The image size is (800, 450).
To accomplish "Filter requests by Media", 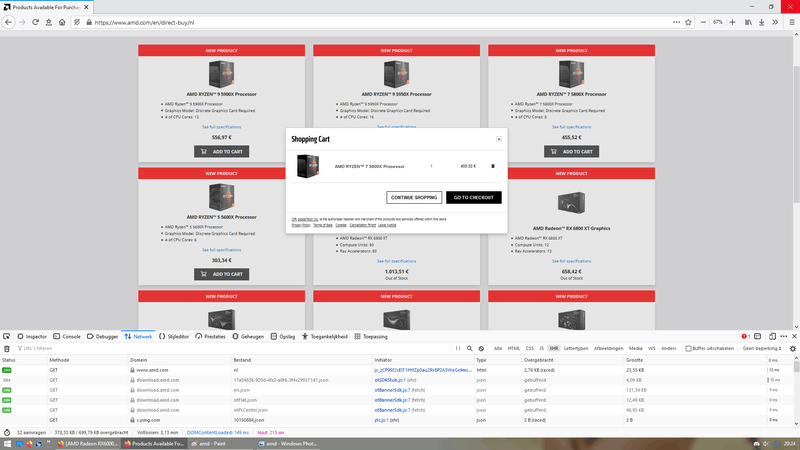I will [636, 348].
